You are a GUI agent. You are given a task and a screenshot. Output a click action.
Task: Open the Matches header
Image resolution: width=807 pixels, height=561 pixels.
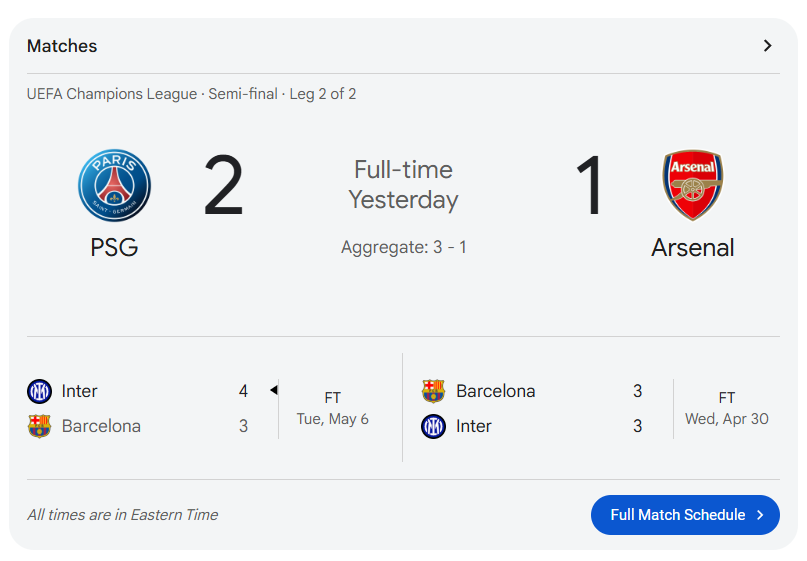coord(62,46)
